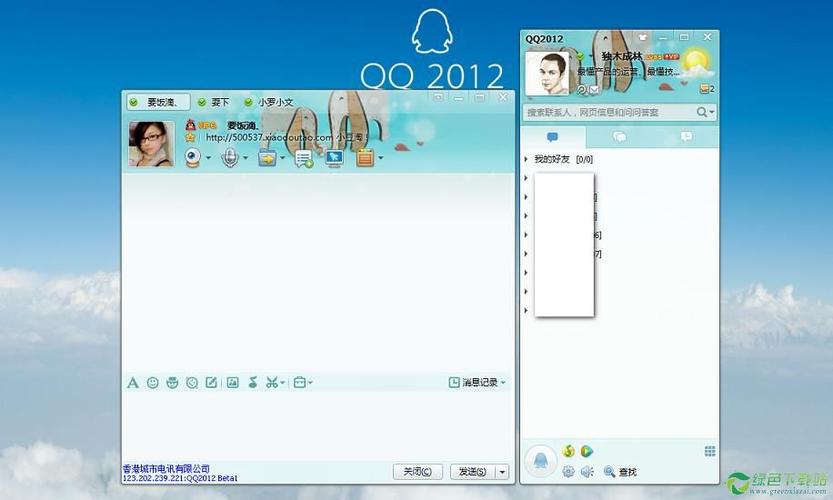
Task: Click the QQ penguin icon beside contact name
Action: [191, 125]
